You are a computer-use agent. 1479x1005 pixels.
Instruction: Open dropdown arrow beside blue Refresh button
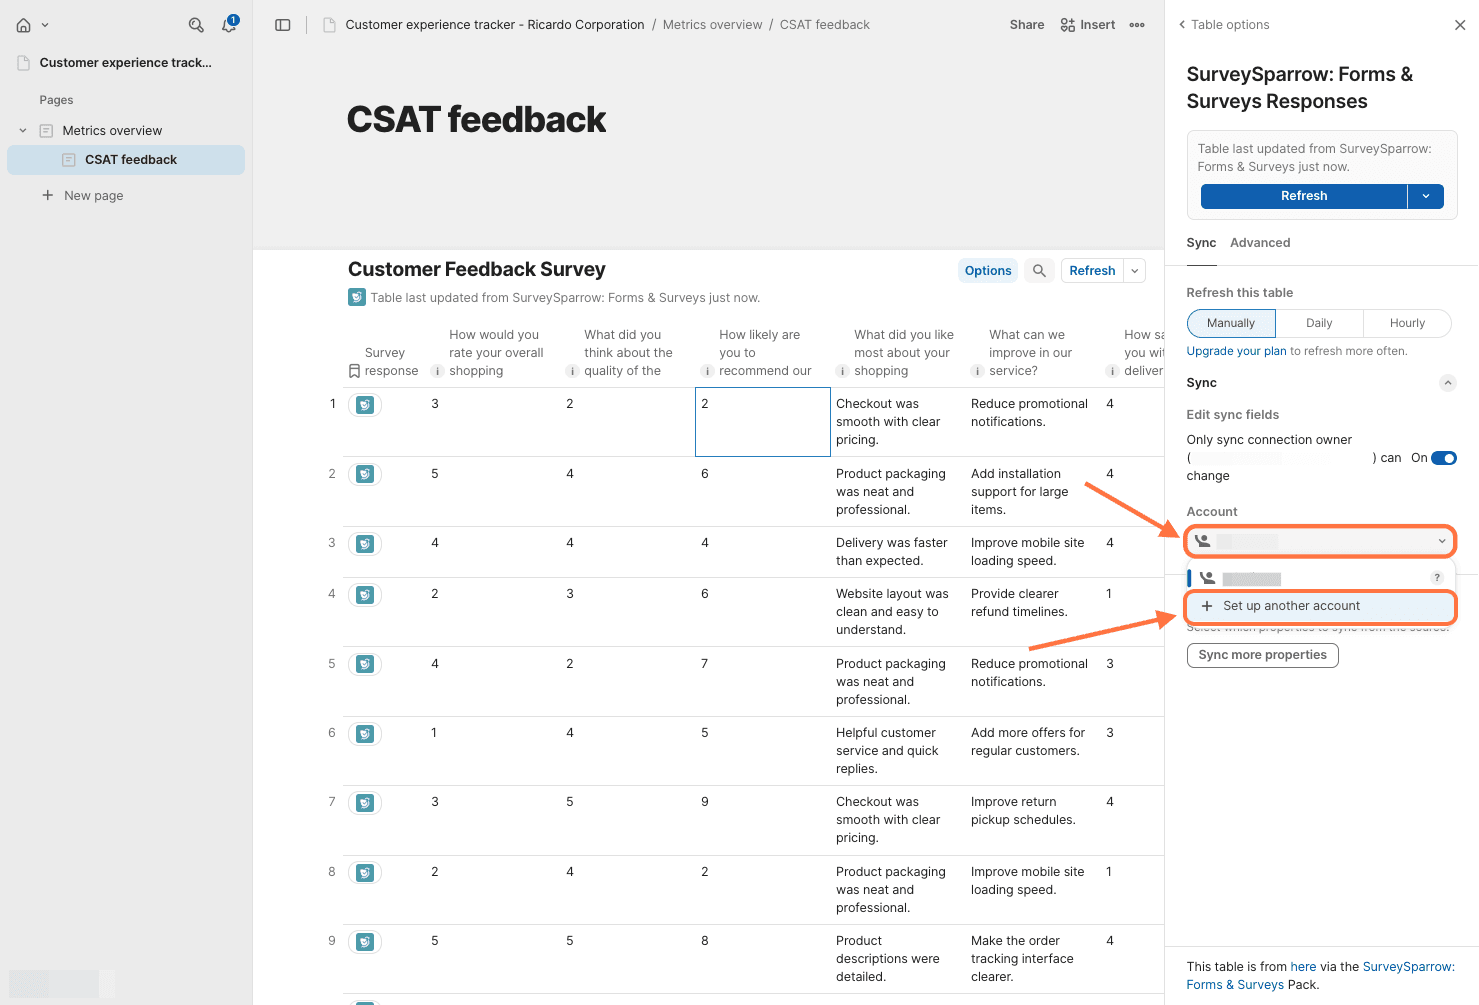click(x=1425, y=196)
